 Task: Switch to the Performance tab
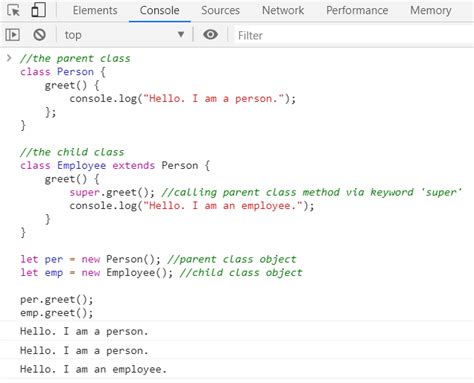(357, 10)
